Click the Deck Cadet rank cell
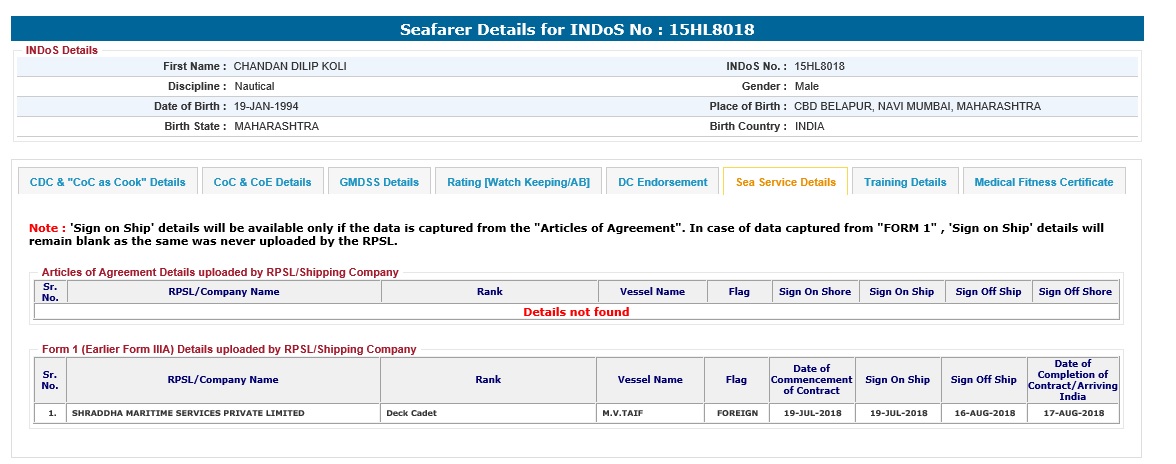 pos(411,413)
